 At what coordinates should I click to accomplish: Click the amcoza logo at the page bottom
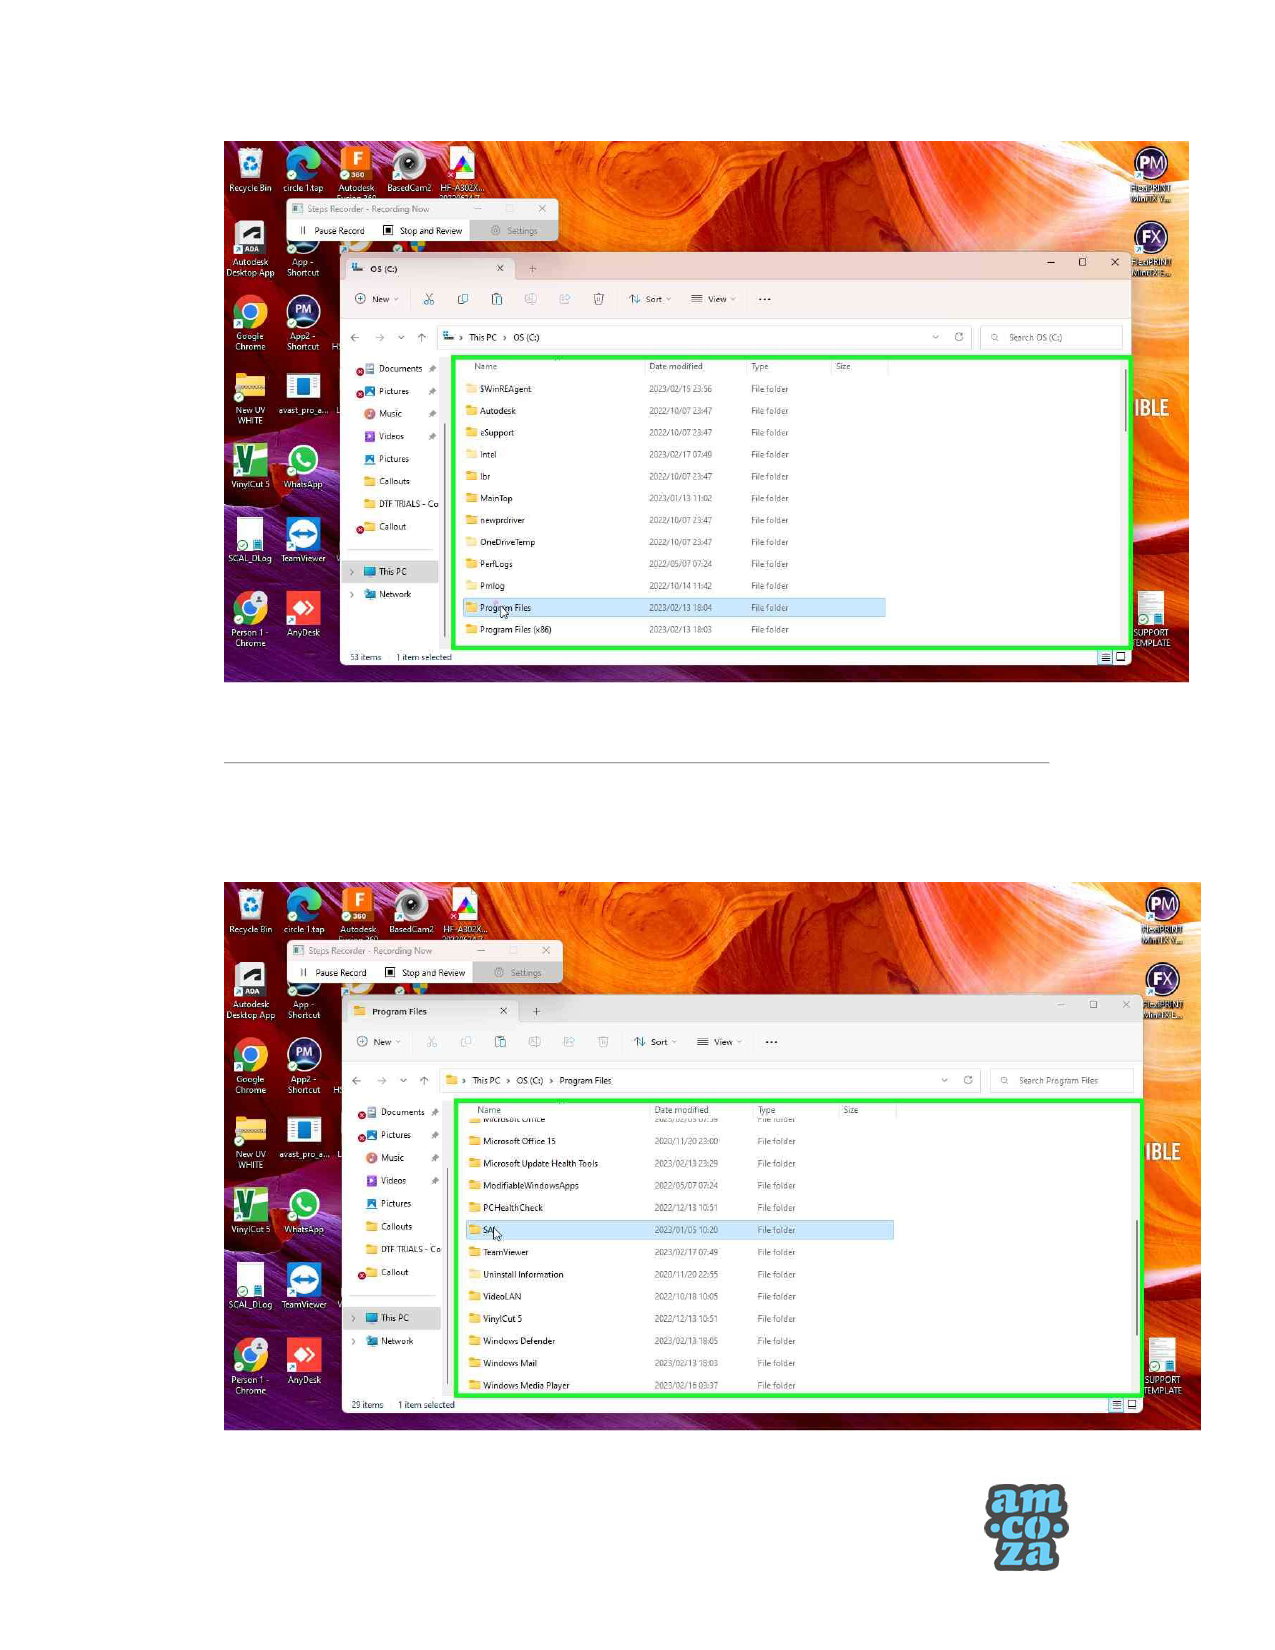[x=1026, y=1526]
